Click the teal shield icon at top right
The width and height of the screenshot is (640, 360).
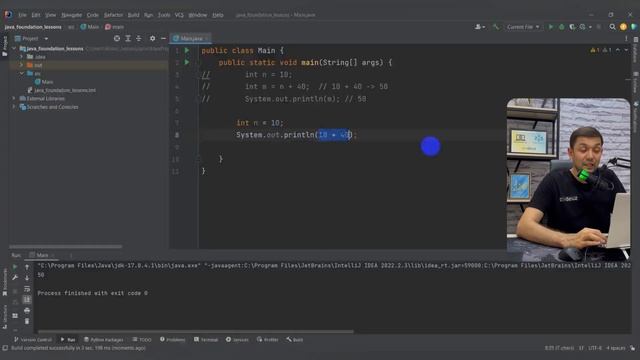pyautogui.click(x=633, y=27)
